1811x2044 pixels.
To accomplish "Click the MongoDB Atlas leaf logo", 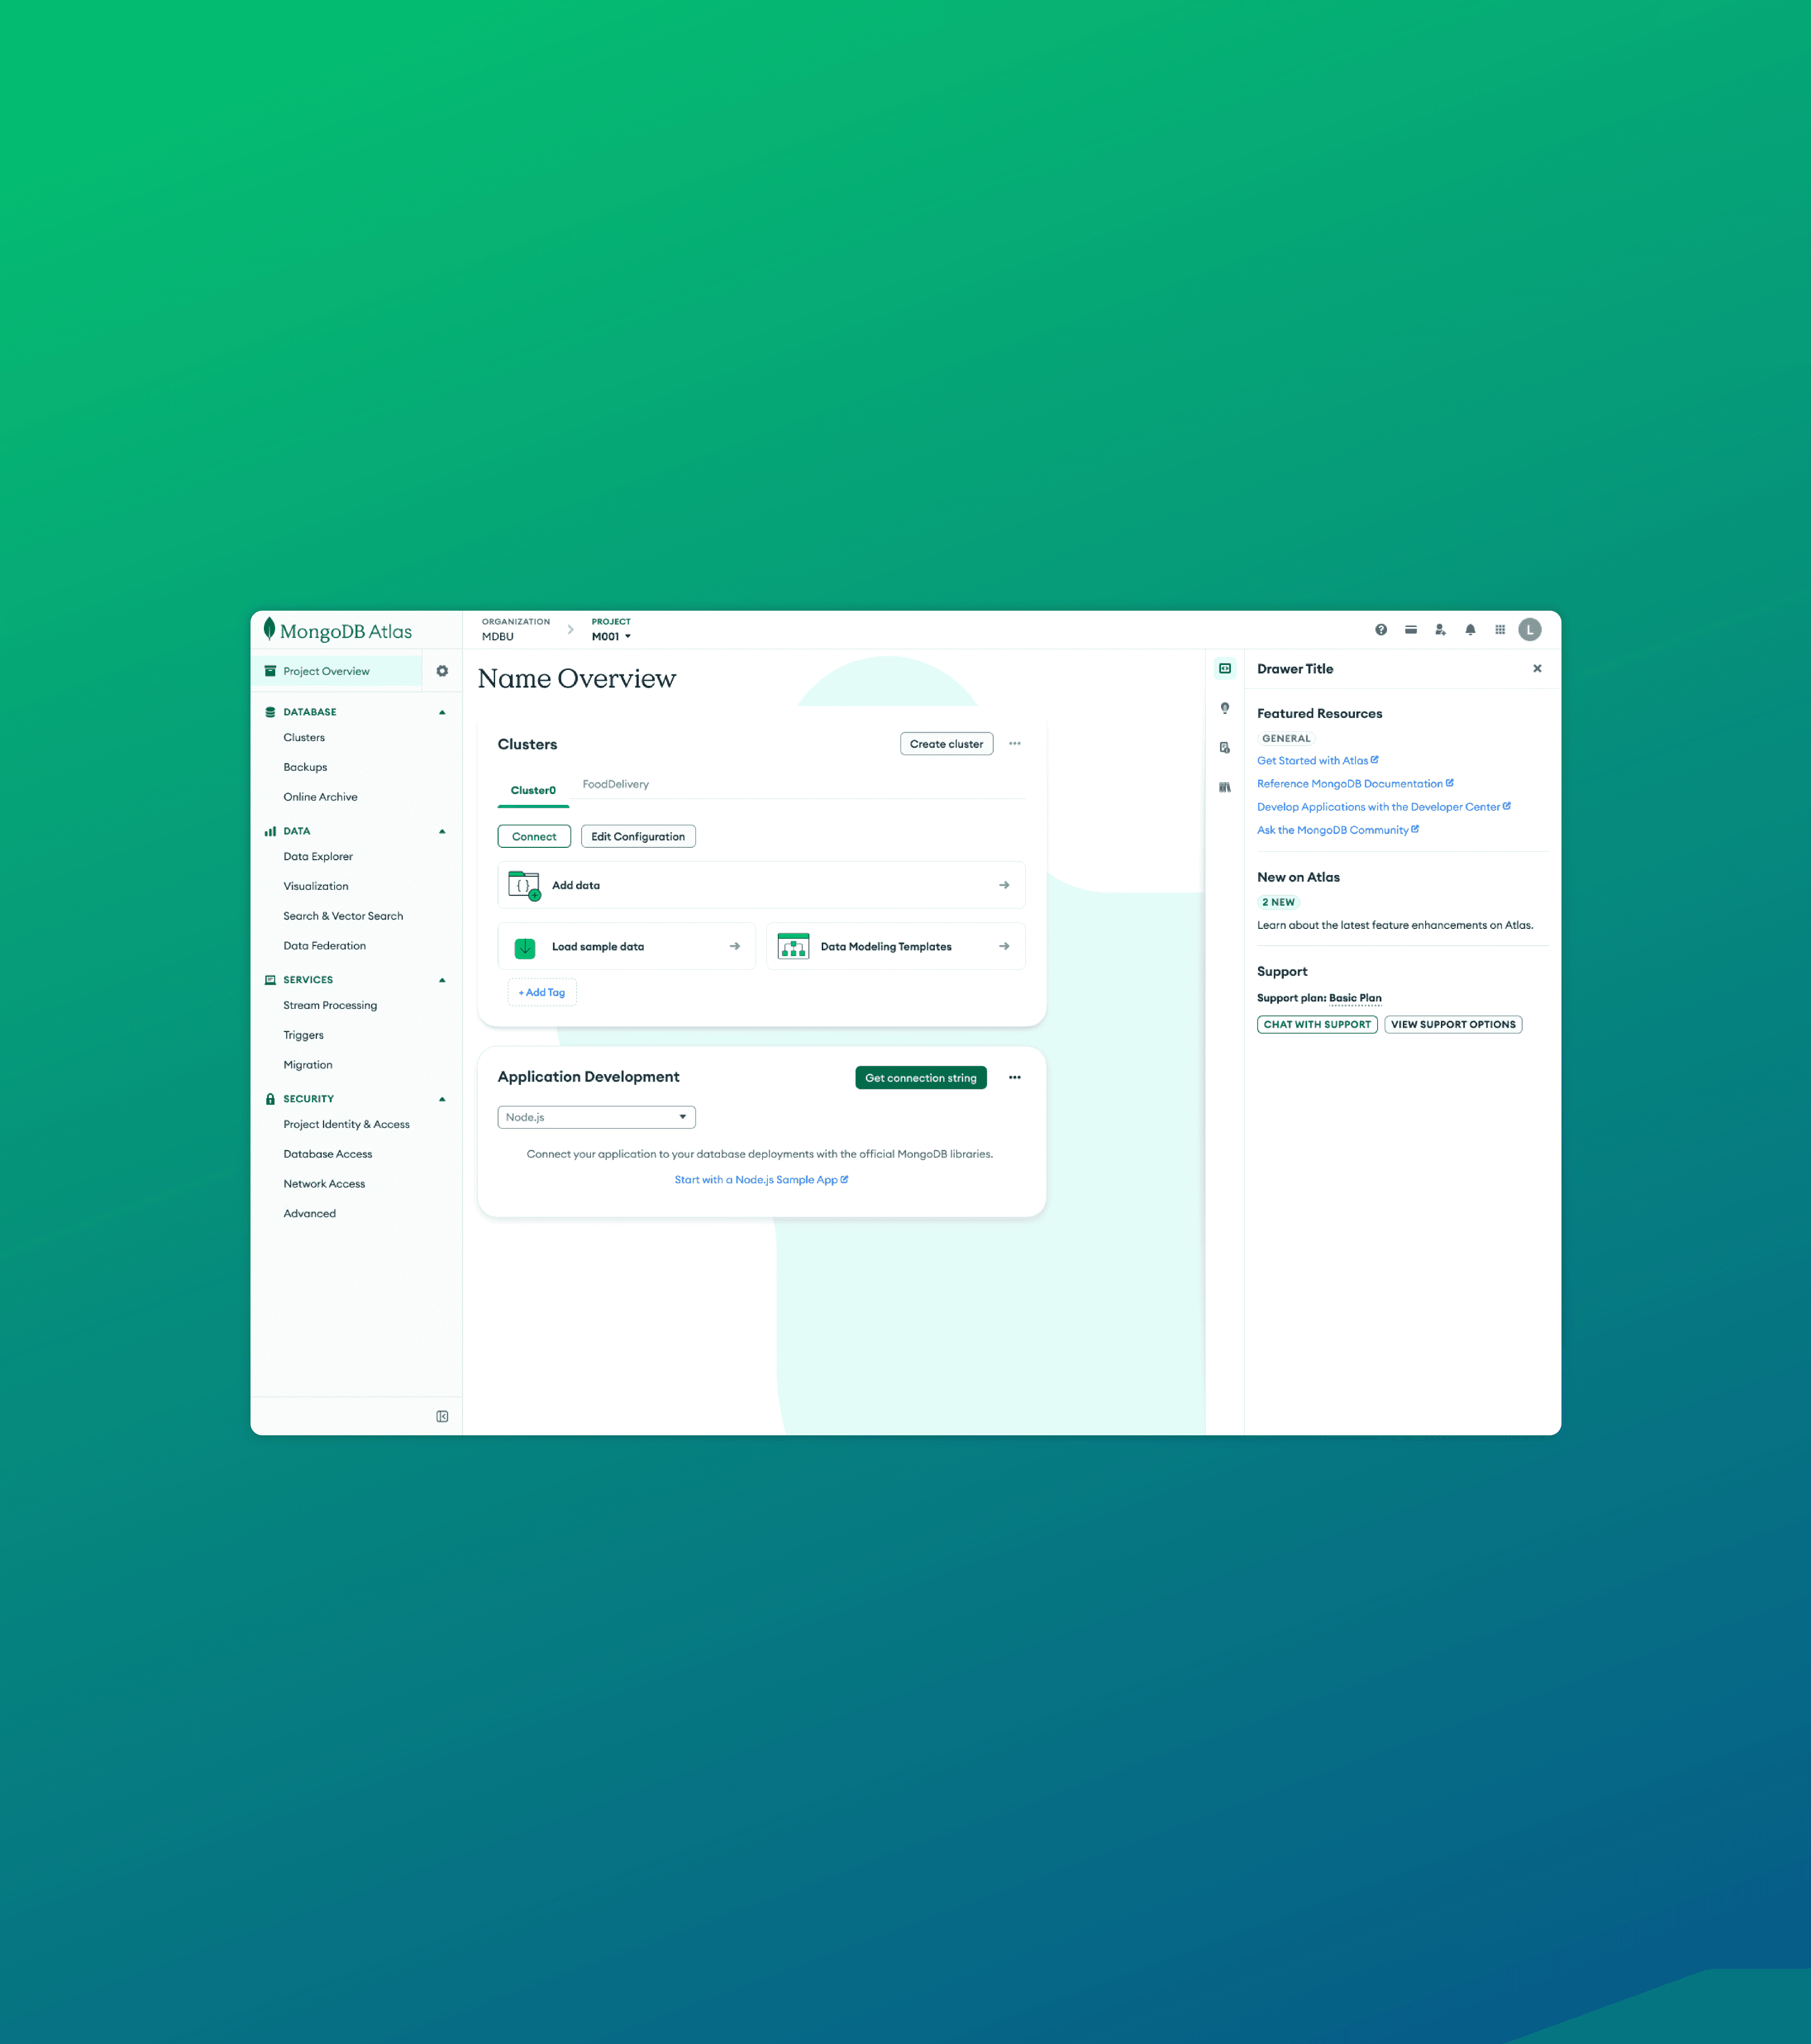I will [x=269, y=629].
